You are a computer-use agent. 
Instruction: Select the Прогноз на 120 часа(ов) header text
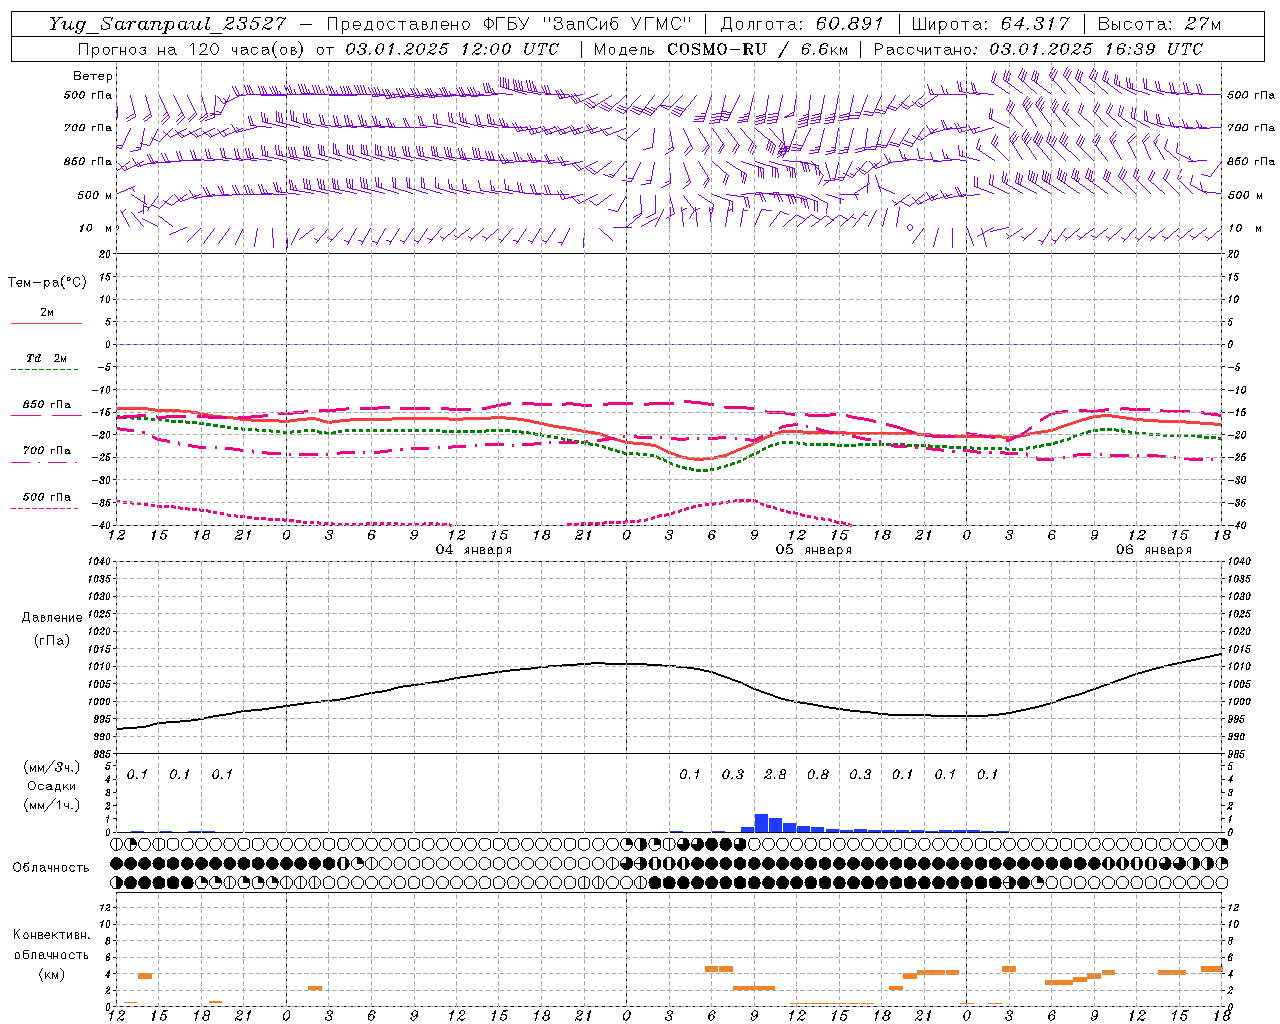click(193, 49)
